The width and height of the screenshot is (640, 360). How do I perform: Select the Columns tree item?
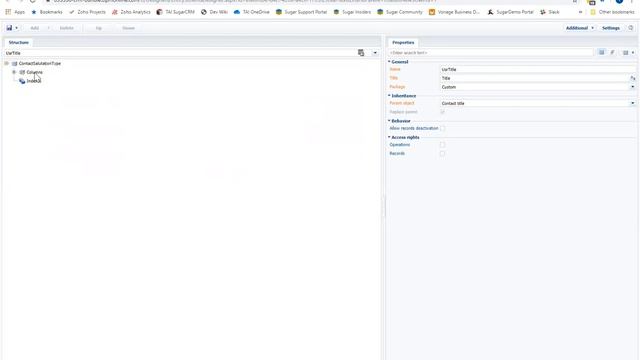click(34, 72)
